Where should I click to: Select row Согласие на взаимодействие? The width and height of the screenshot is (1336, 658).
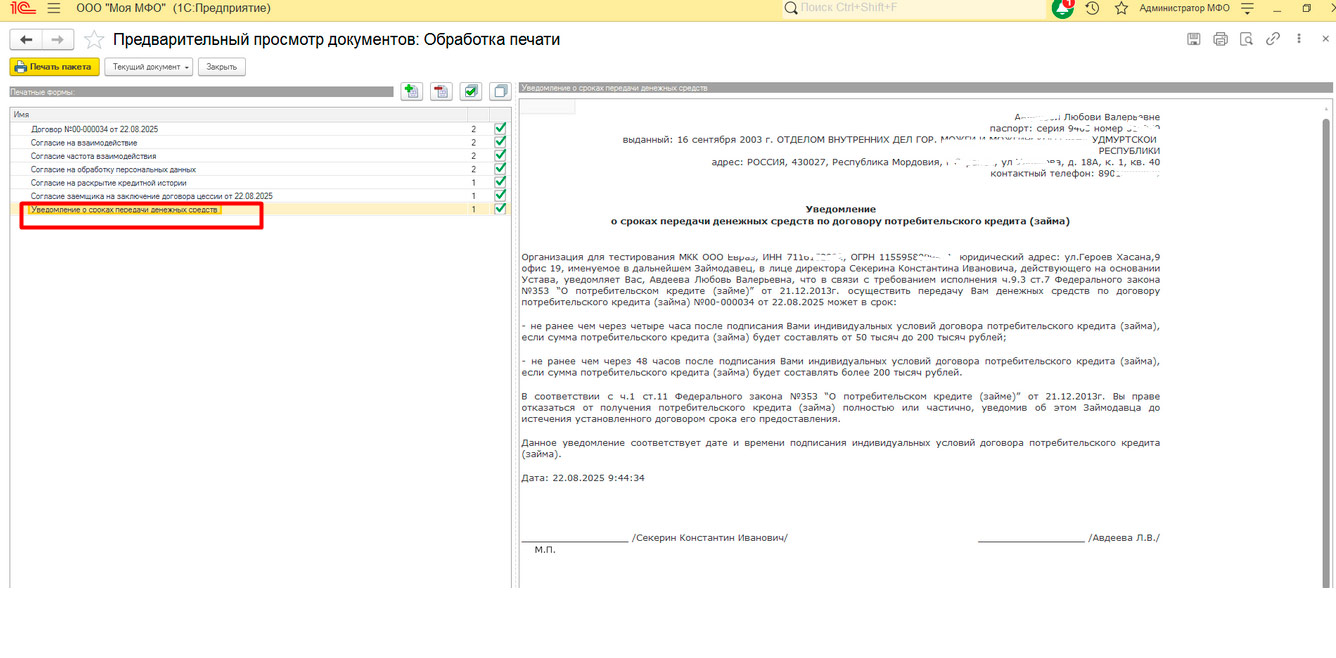click(260, 142)
